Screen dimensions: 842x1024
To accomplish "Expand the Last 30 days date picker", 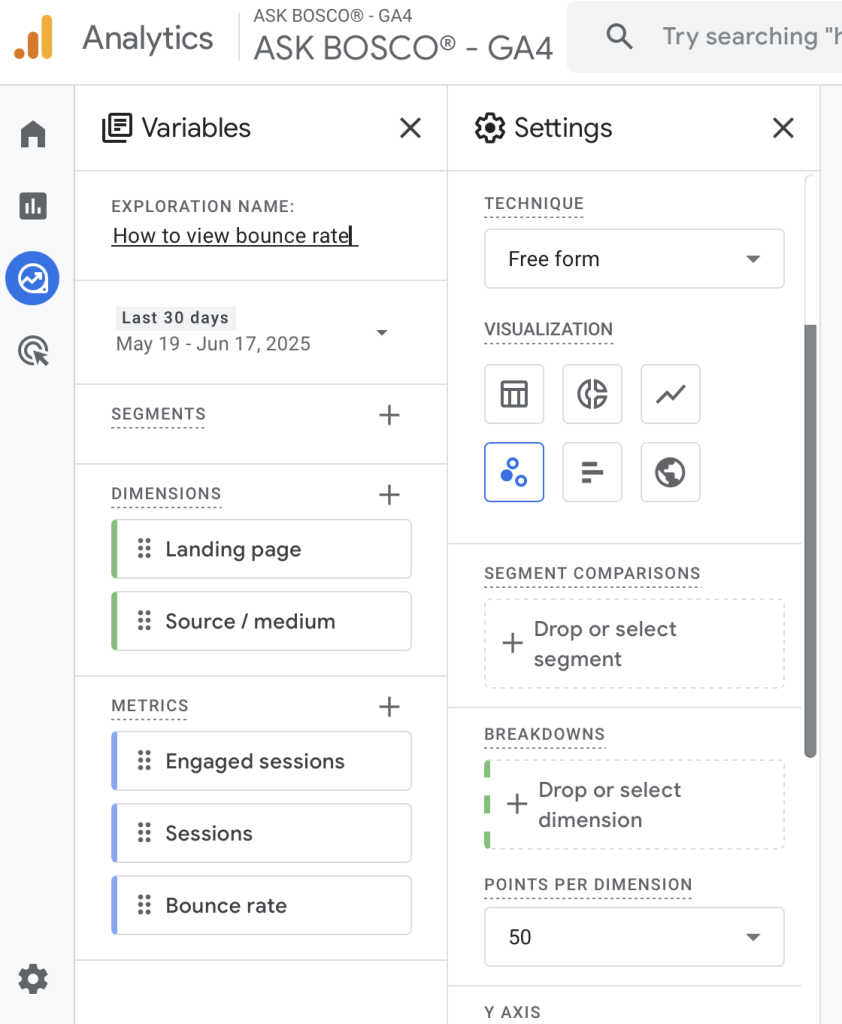I will click(x=381, y=332).
